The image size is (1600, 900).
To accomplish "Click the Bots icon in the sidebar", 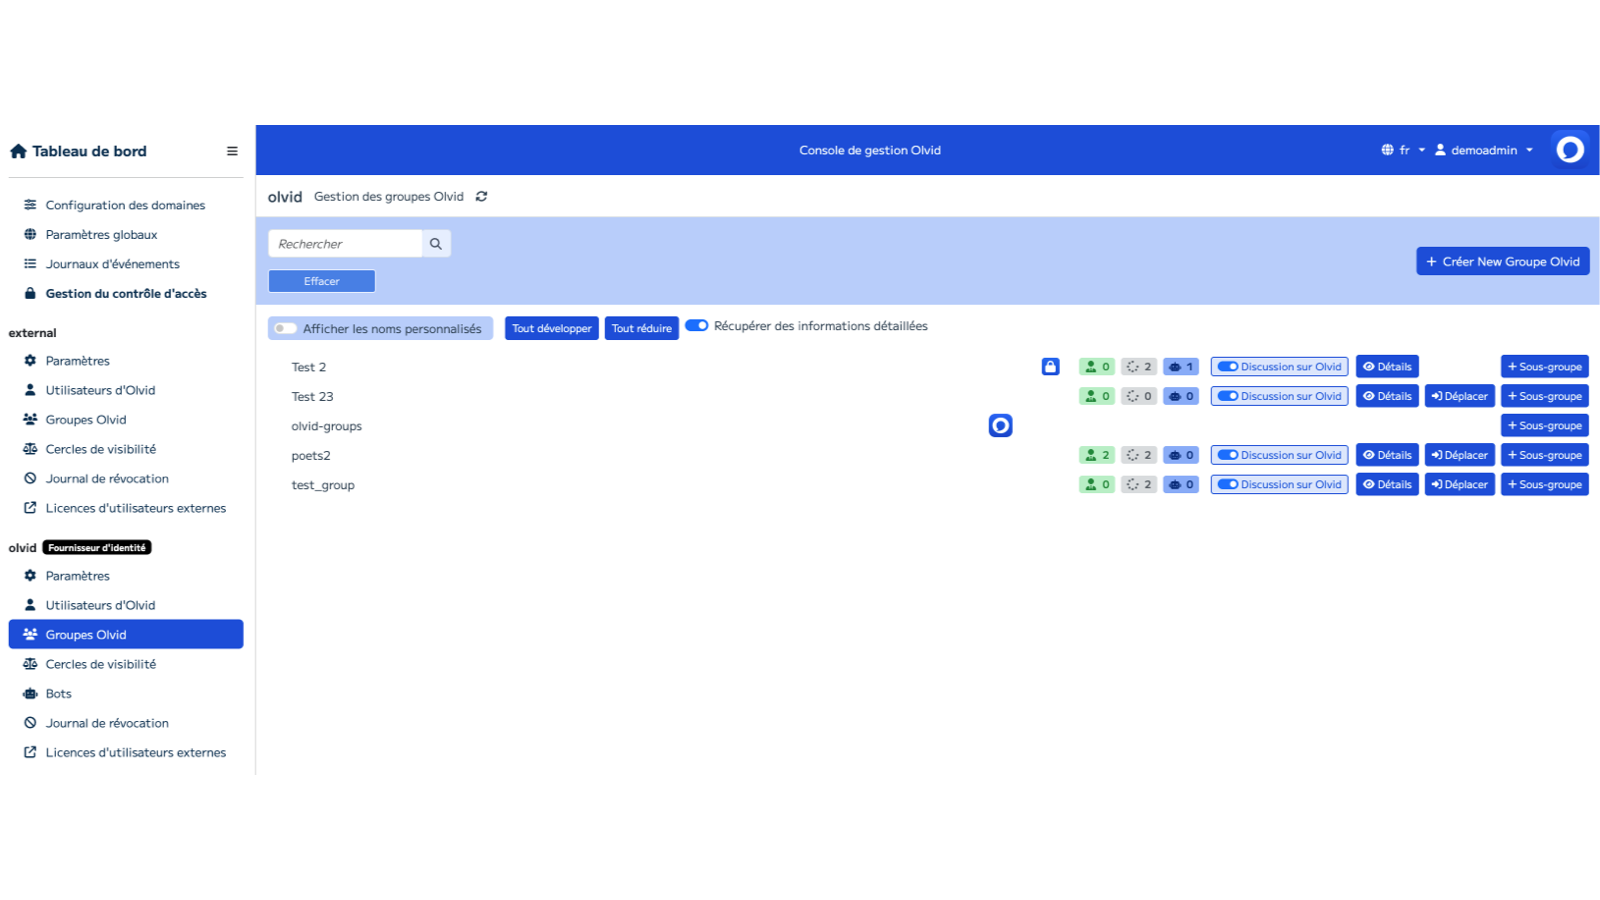I will point(28,693).
